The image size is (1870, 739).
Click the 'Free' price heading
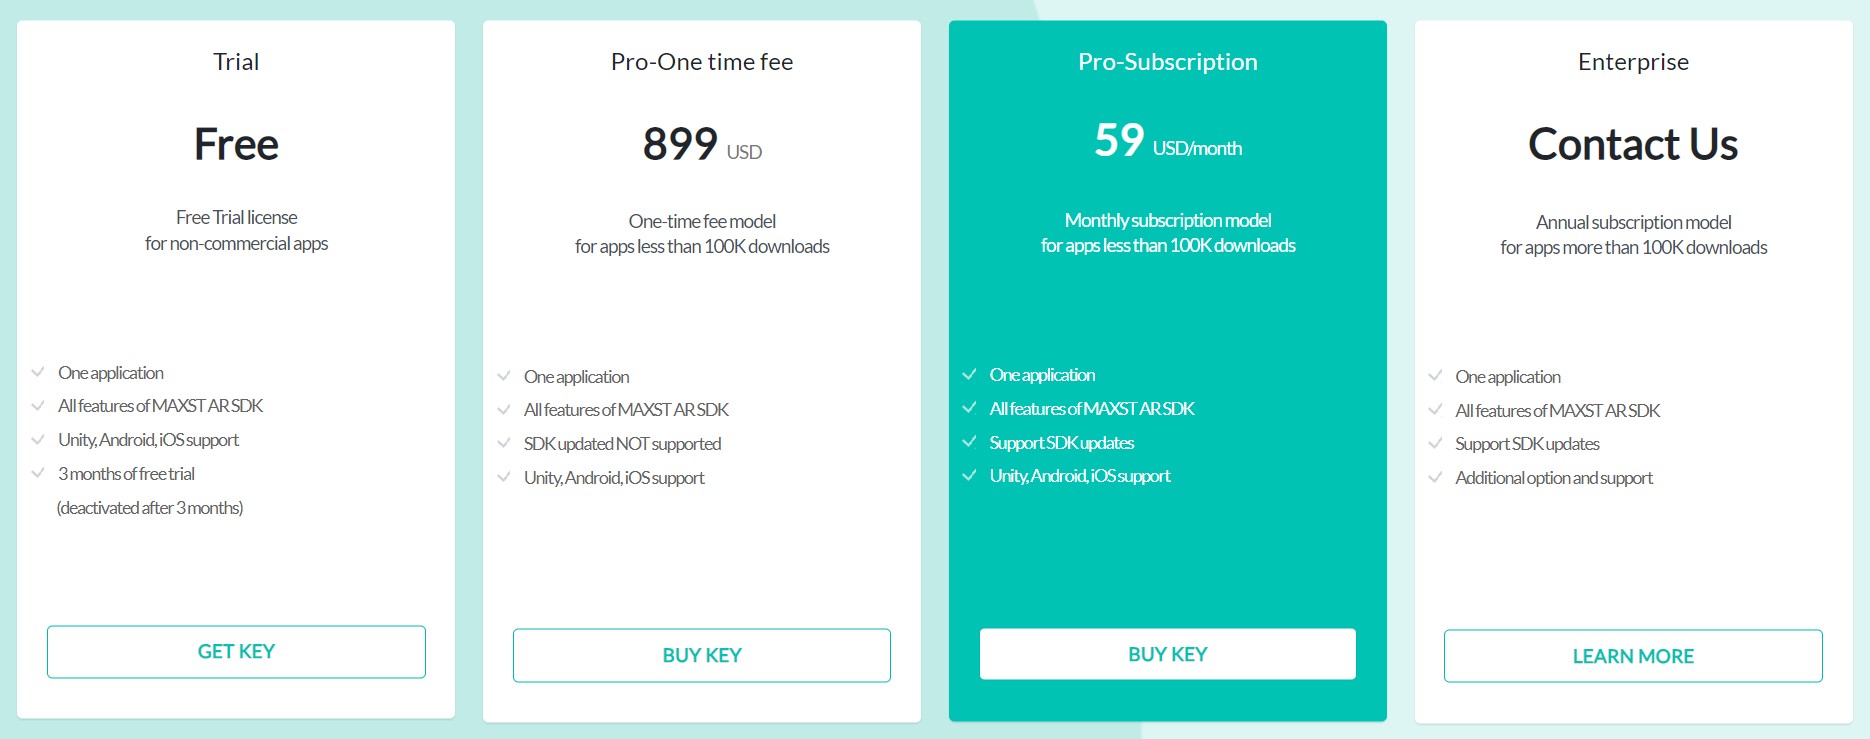pos(236,144)
